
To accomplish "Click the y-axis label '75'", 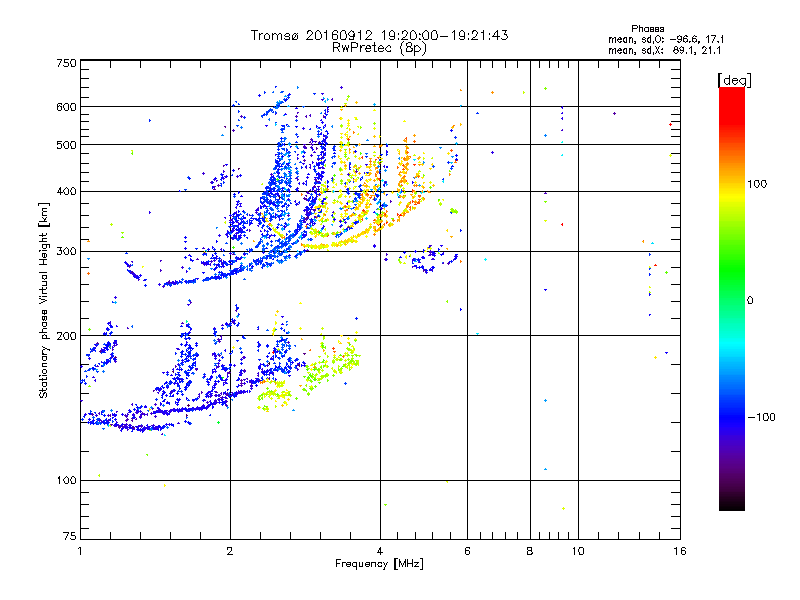I will [x=70, y=536].
